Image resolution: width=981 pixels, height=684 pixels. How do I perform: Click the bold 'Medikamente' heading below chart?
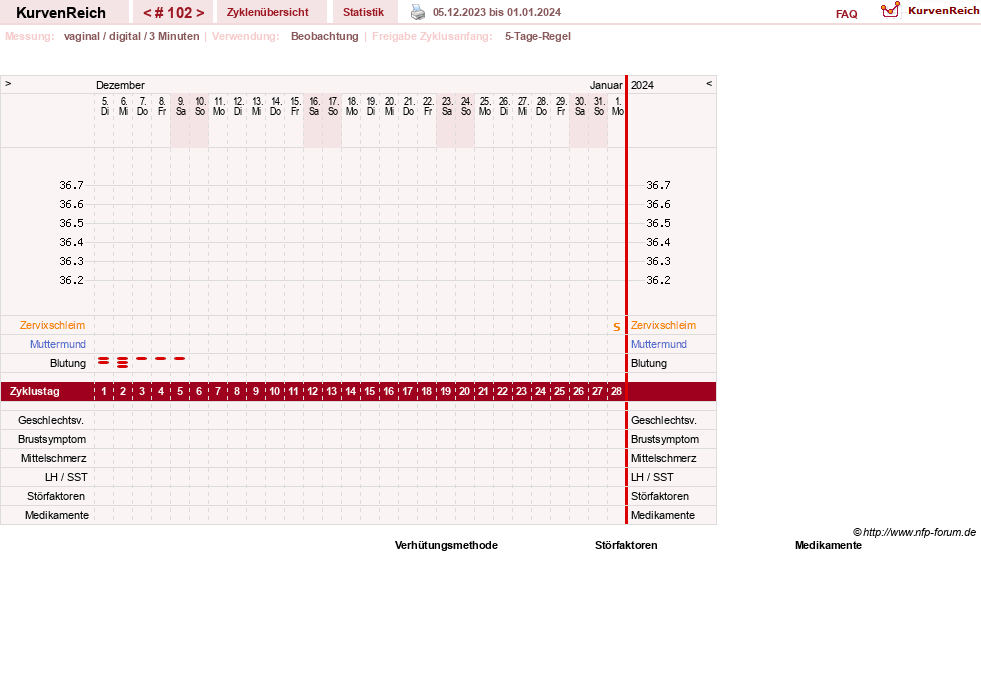coord(828,546)
